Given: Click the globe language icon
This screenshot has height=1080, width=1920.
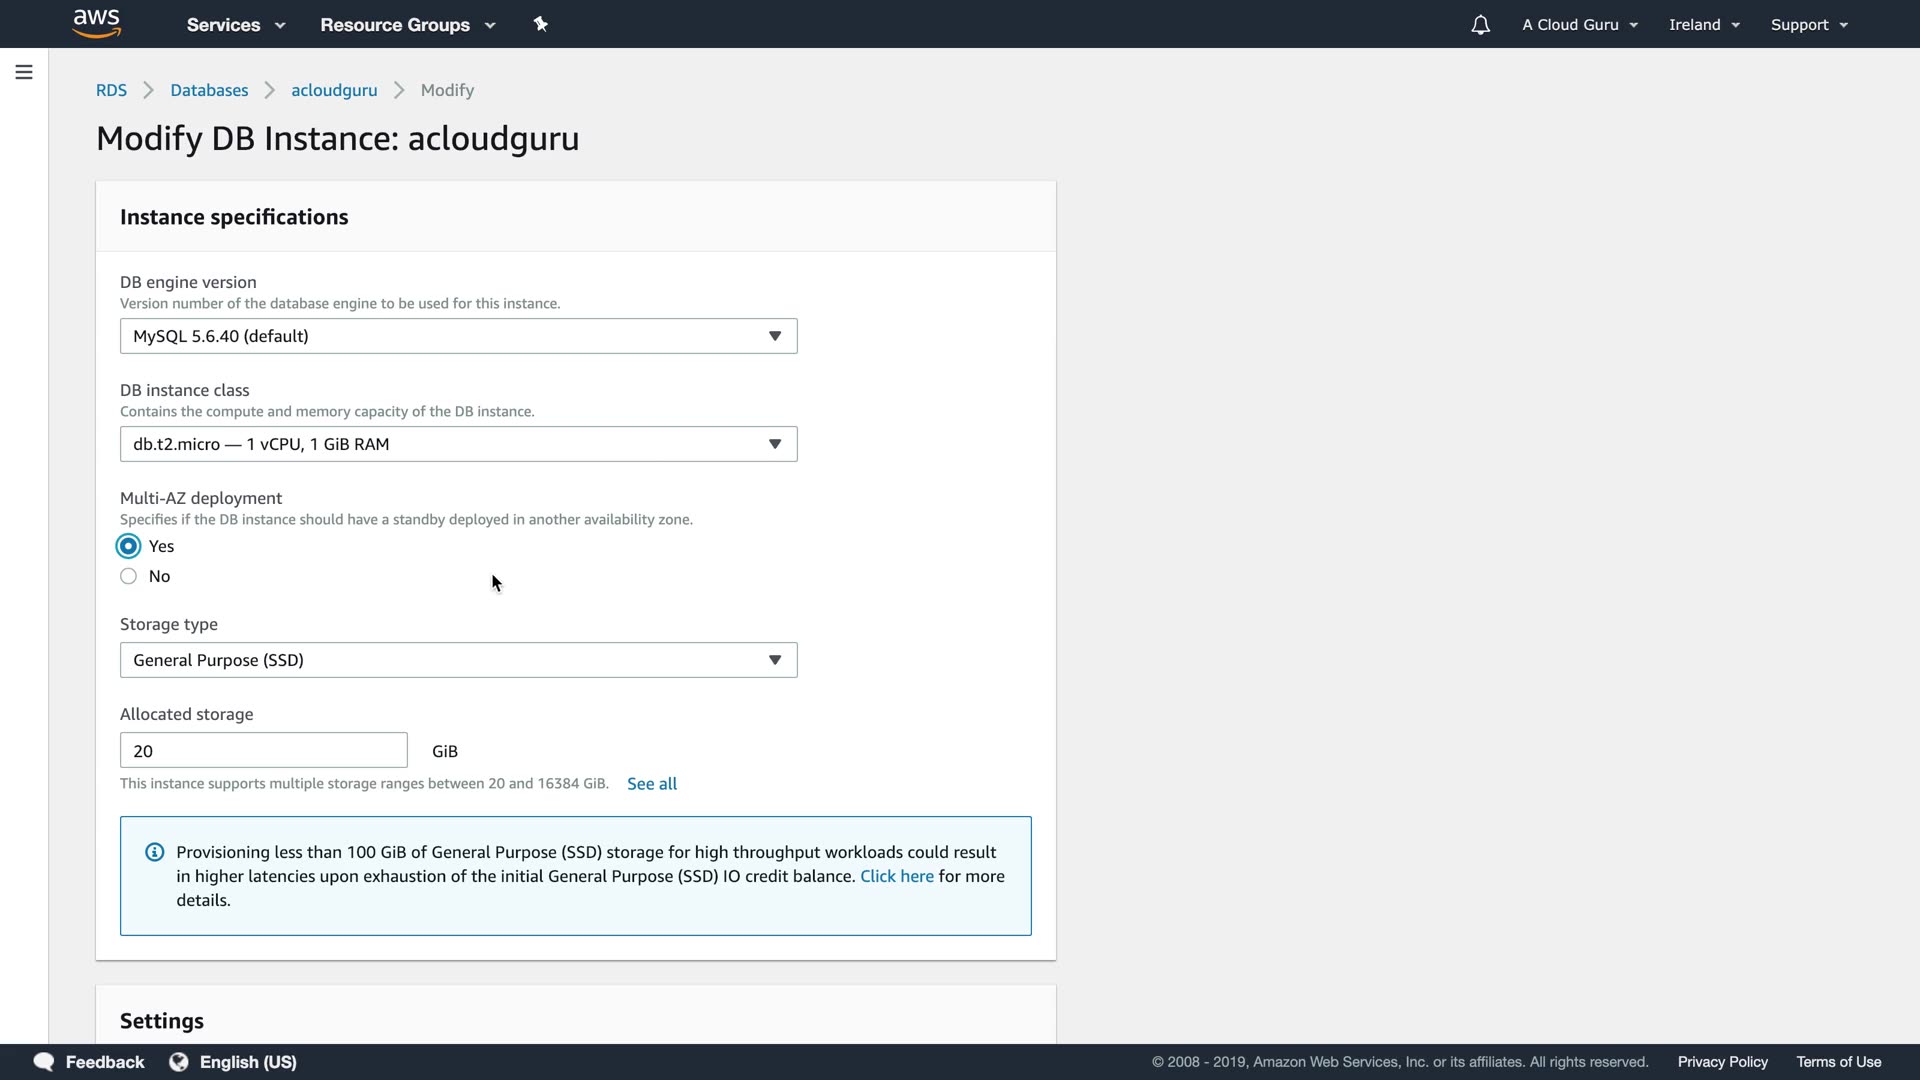Looking at the screenshot, I should (x=179, y=1062).
